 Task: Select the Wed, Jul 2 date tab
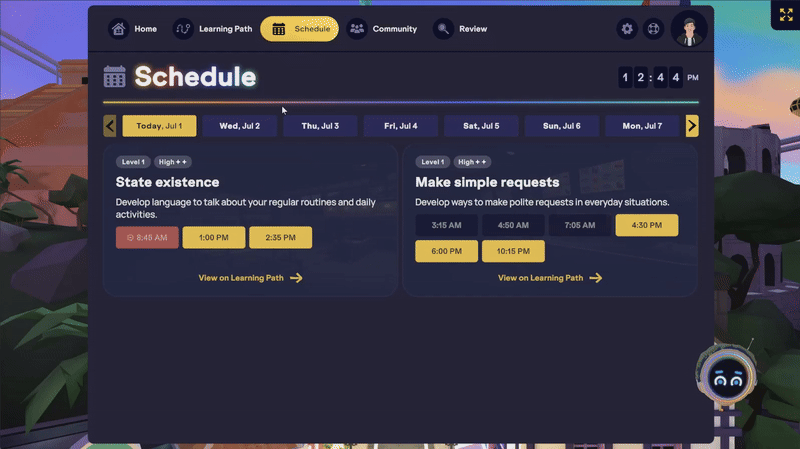240,126
